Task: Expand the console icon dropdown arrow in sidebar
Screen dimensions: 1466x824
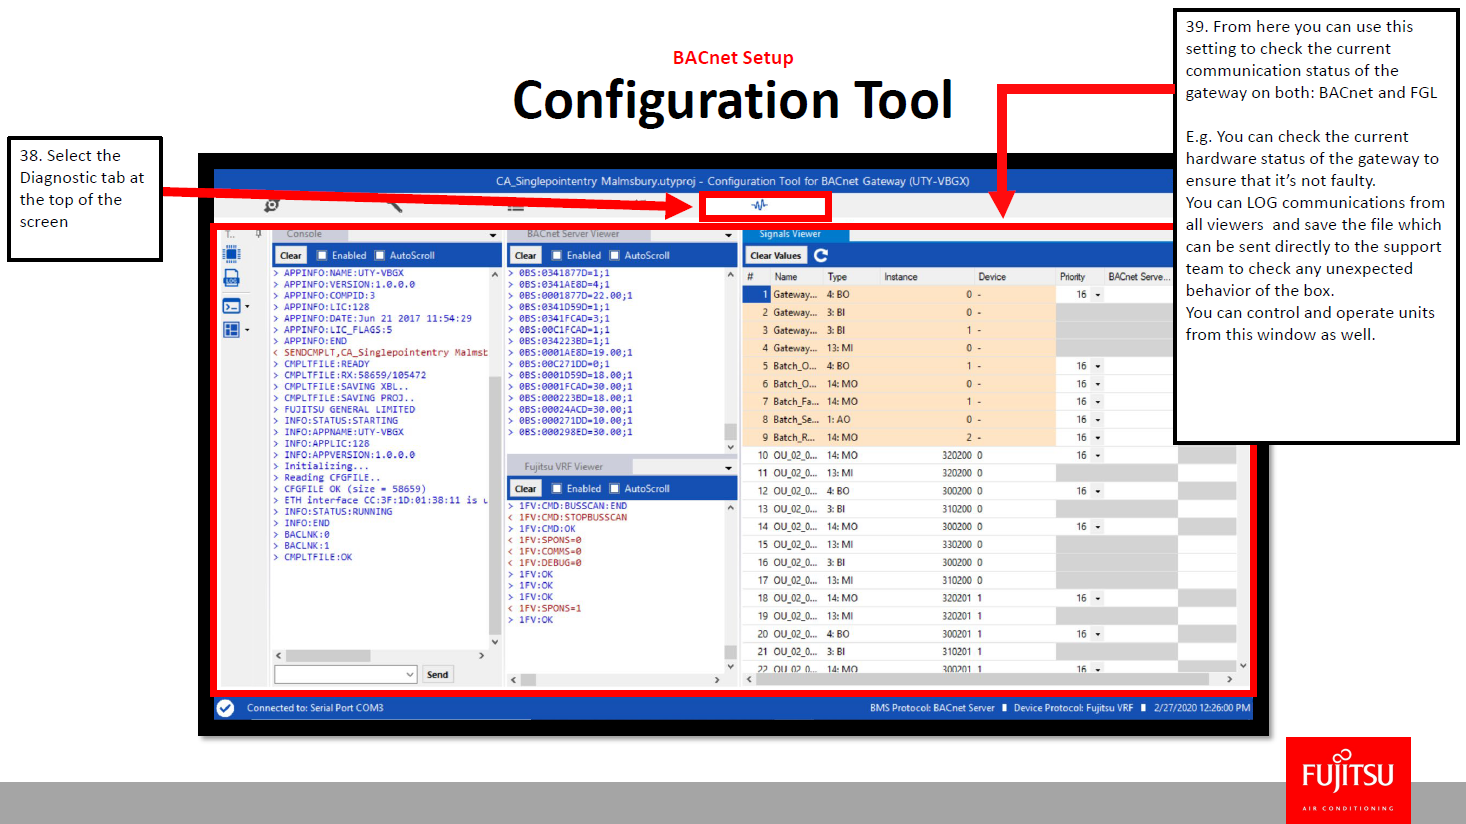Action: click(247, 306)
